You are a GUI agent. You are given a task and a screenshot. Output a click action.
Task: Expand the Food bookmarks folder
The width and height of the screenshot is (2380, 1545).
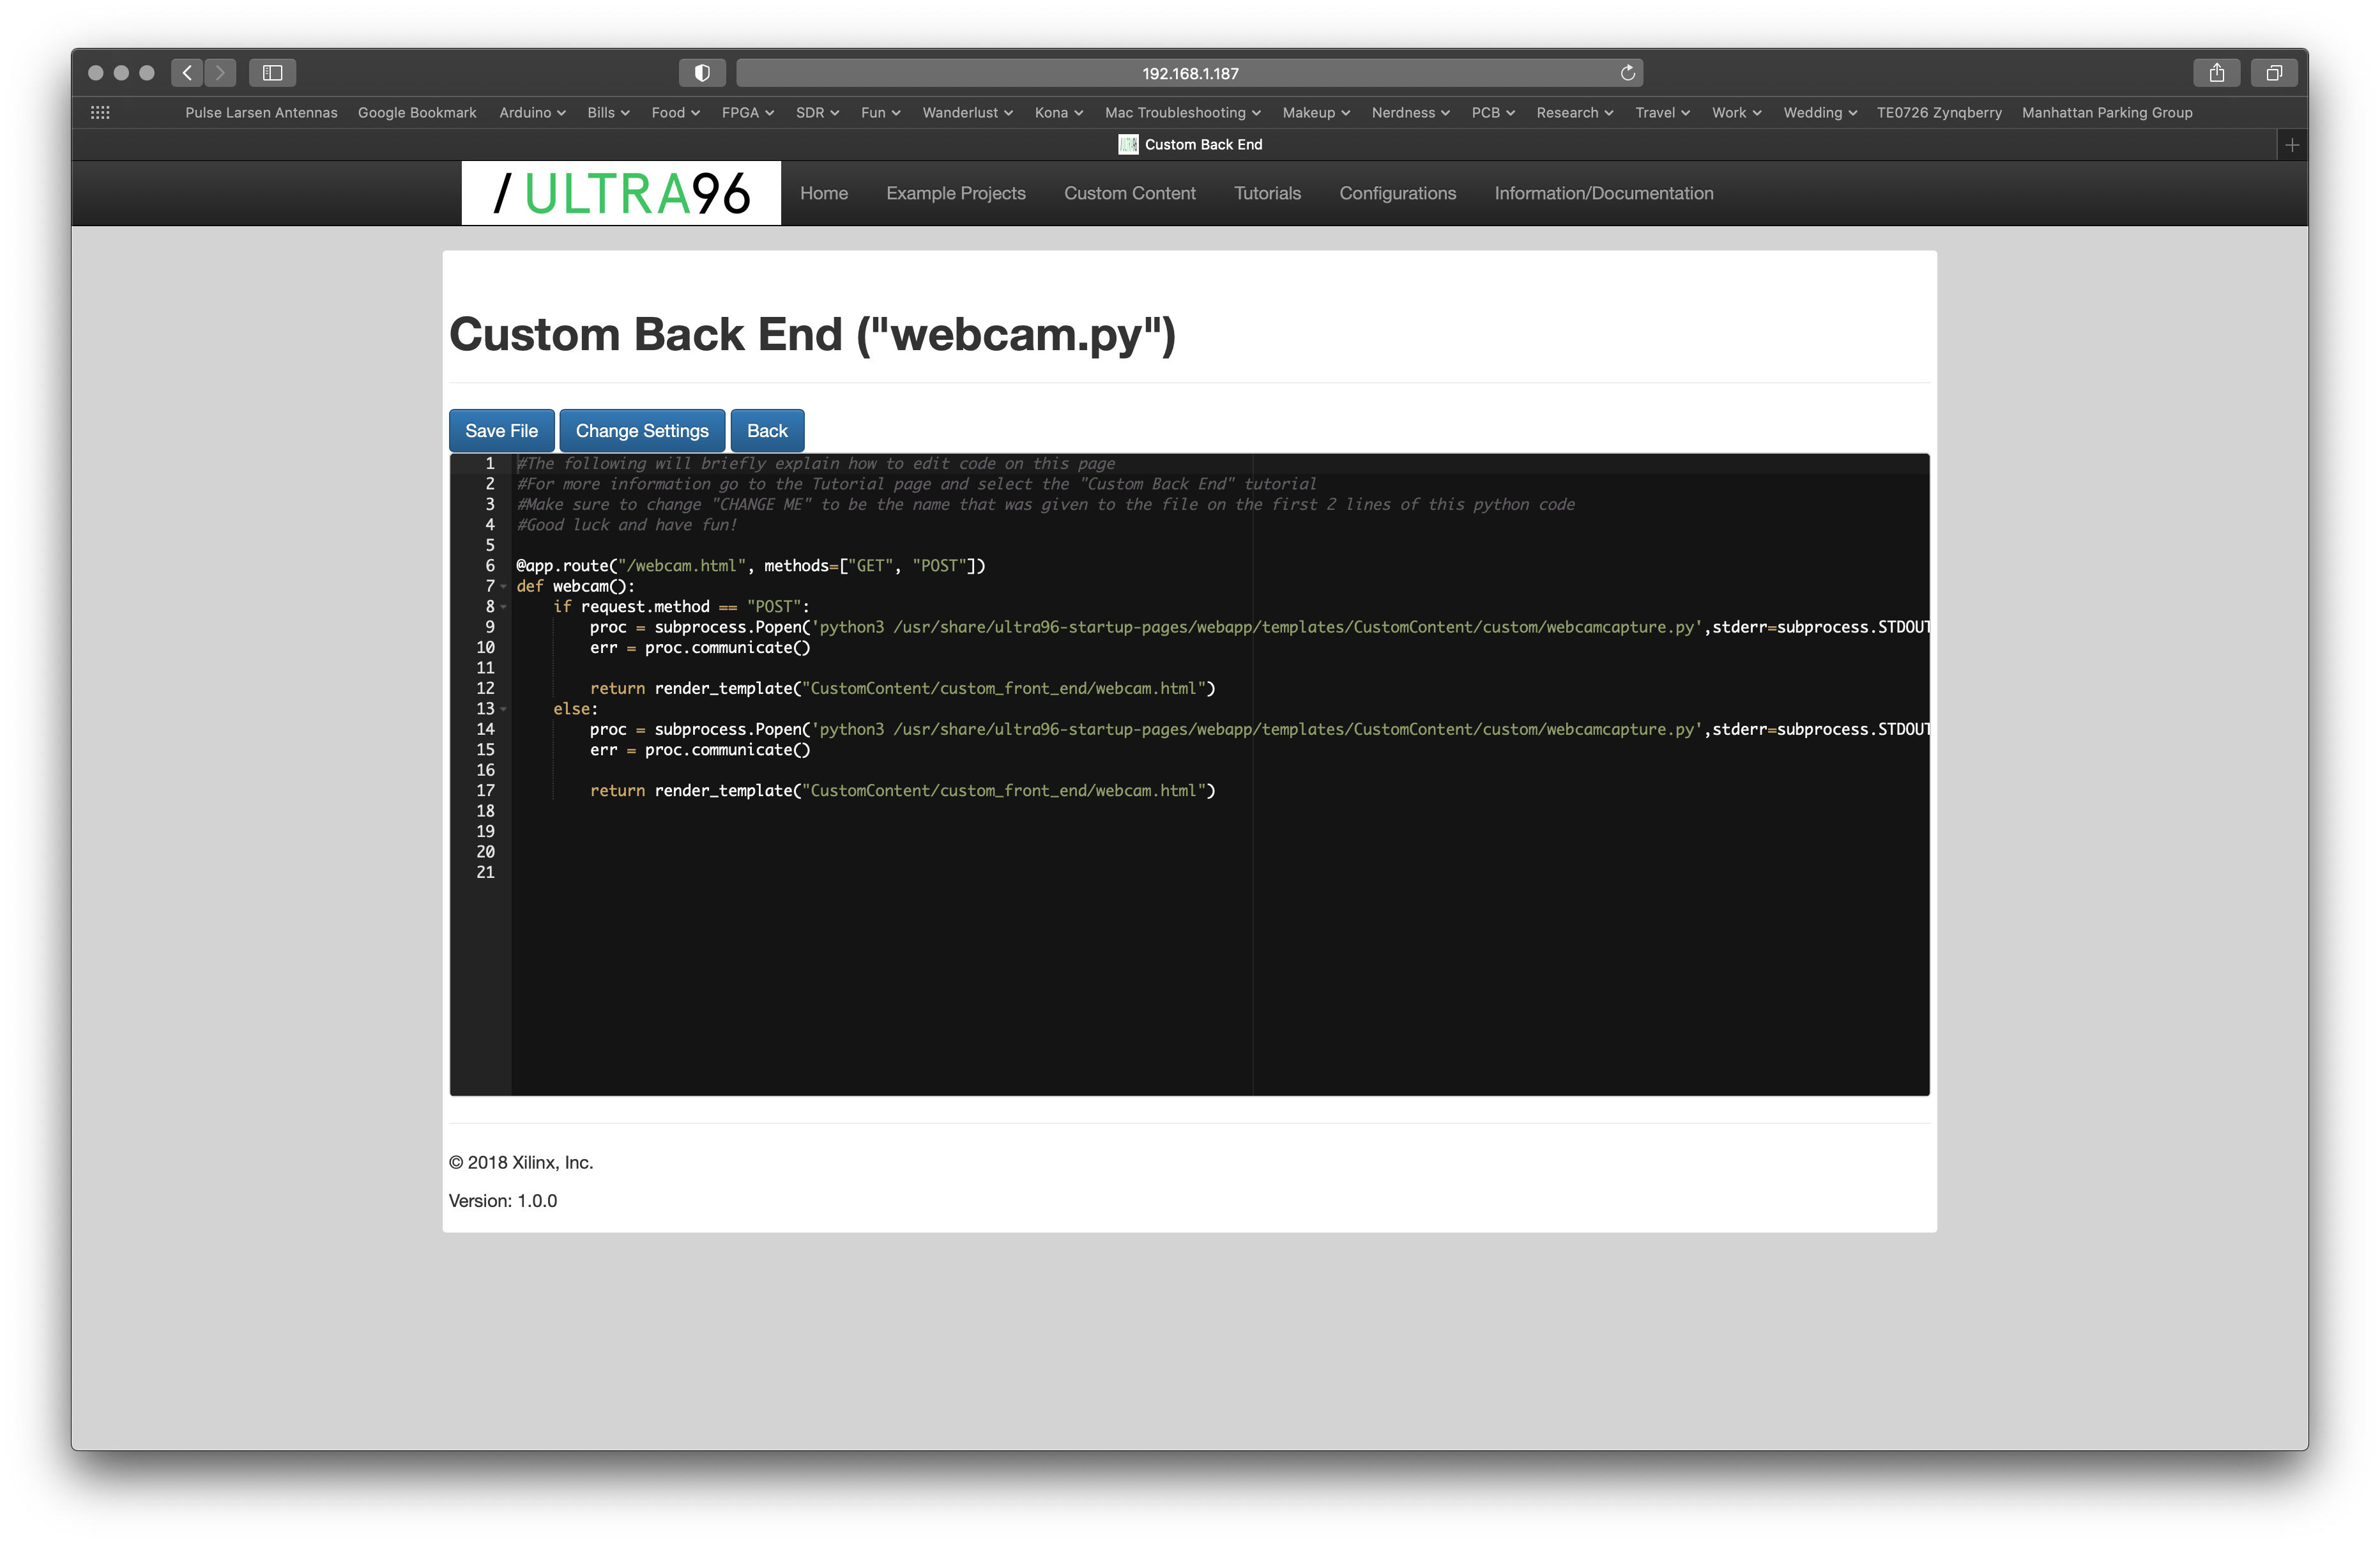pyautogui.click(x=675, y=113)
